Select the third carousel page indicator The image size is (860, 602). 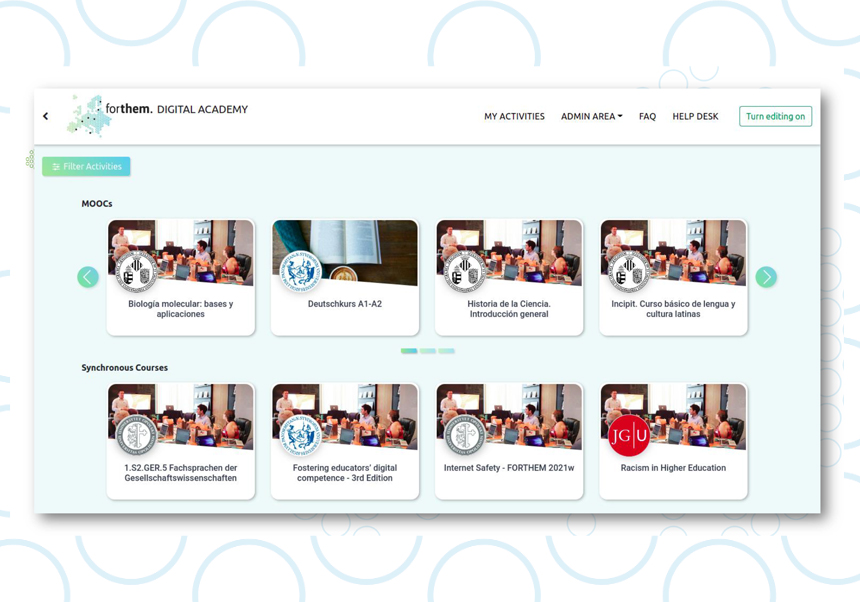click(446, 351)
